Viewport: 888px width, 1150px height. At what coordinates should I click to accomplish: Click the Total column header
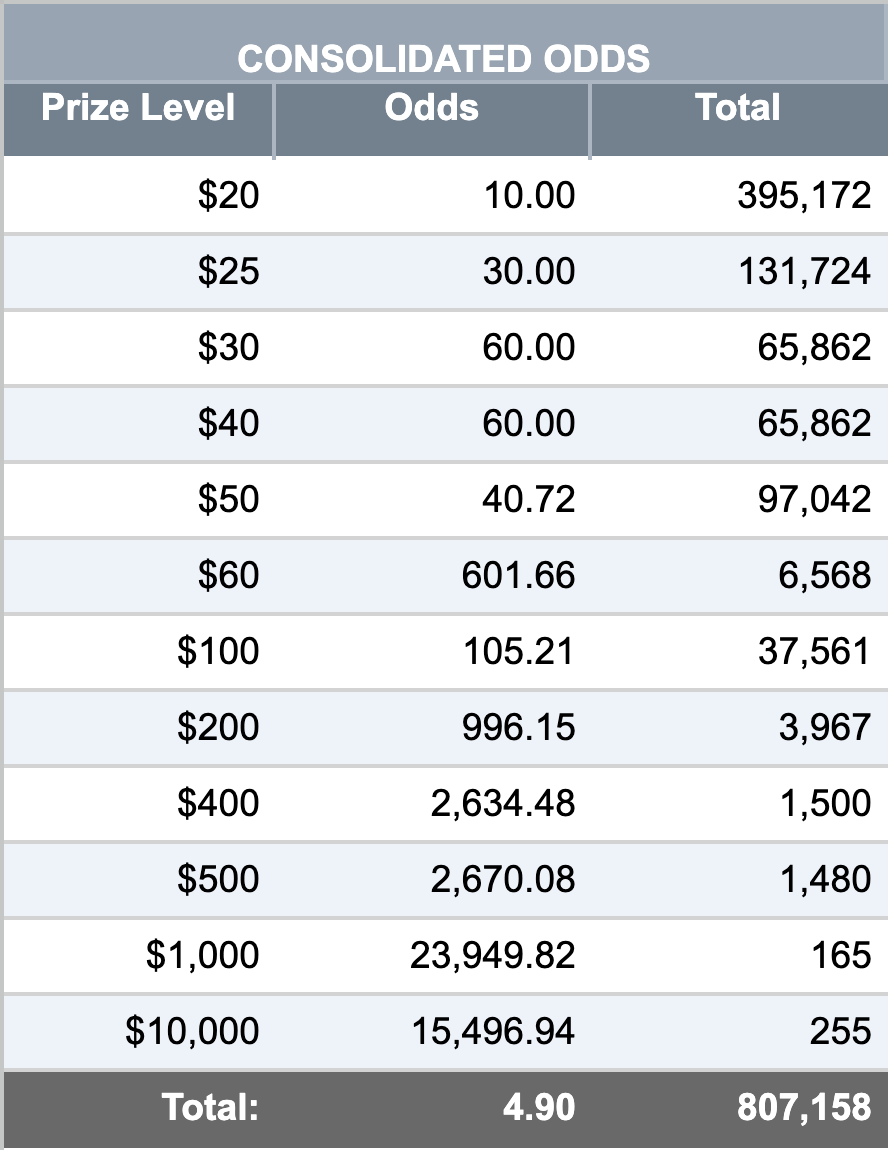[737, 108]
